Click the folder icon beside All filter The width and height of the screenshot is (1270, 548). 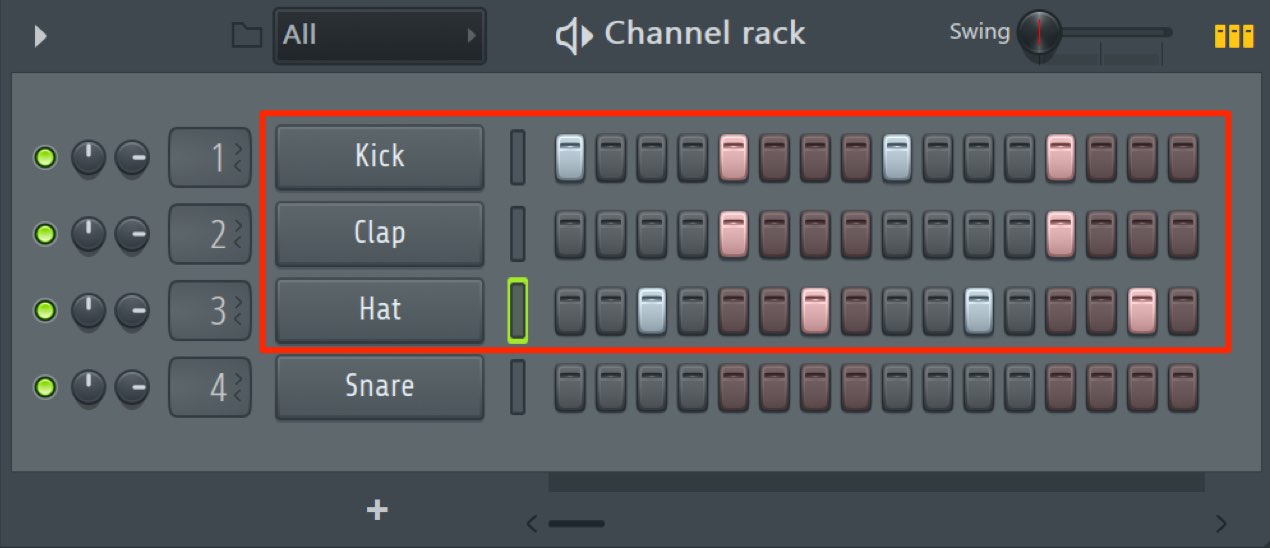pos(246,37)
